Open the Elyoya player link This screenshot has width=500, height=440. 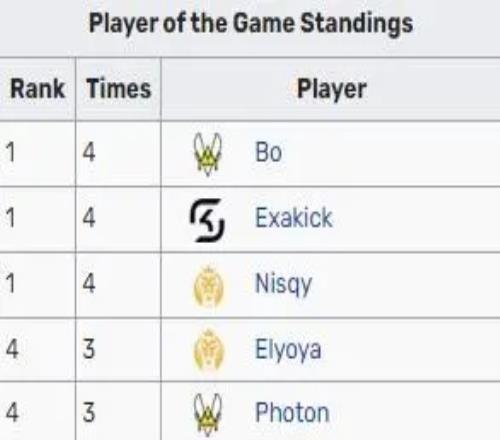pos(288,350)
